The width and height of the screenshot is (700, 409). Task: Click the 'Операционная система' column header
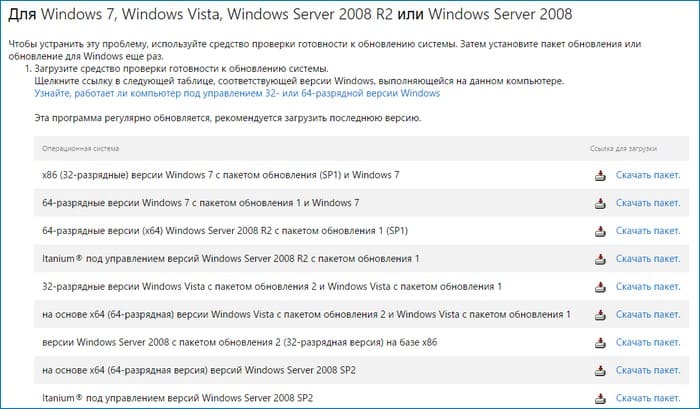click(x=80, y=148)
